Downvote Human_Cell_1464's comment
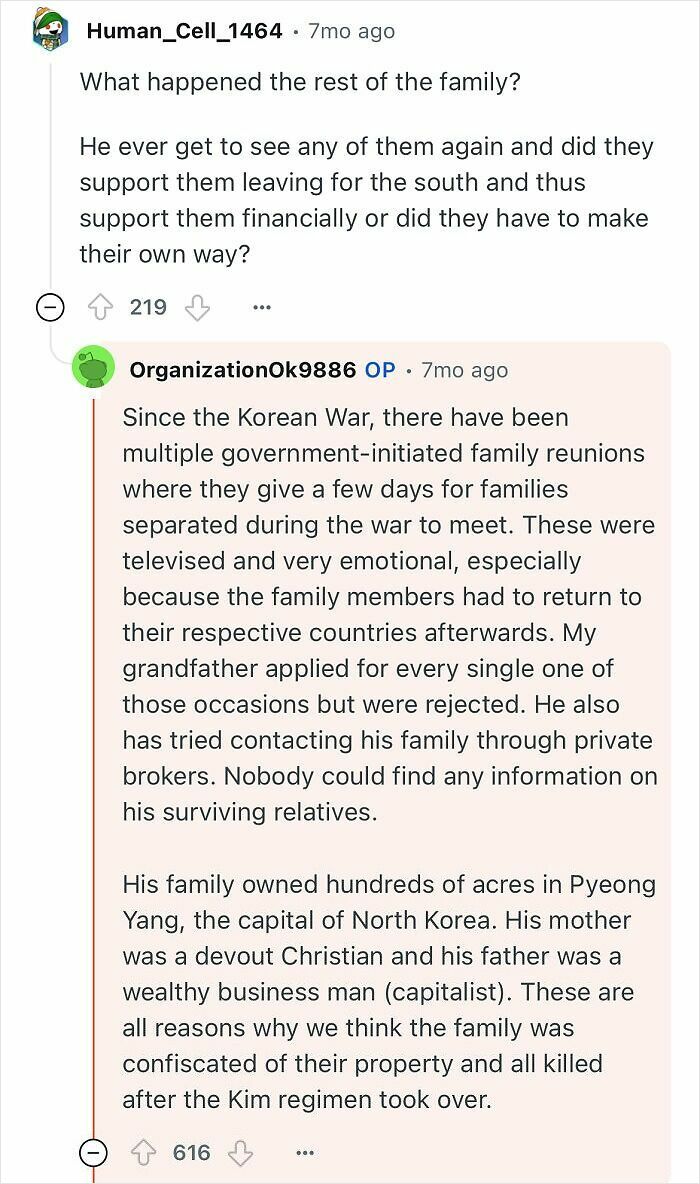 197,307
